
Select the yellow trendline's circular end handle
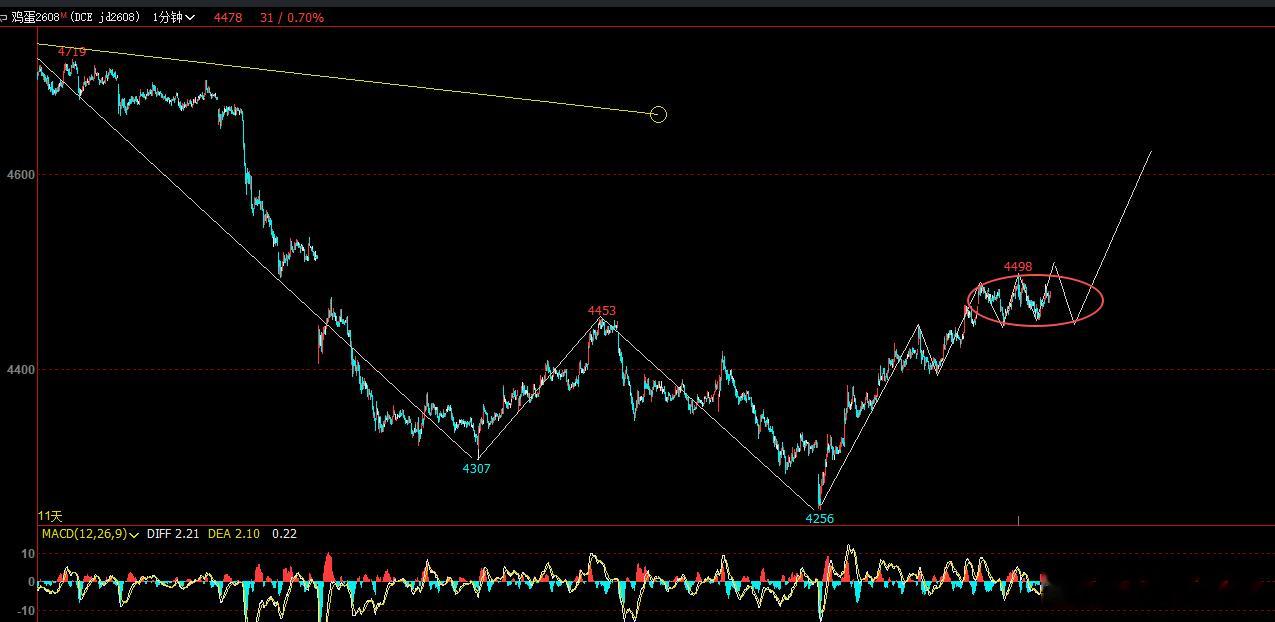[658, 114]
